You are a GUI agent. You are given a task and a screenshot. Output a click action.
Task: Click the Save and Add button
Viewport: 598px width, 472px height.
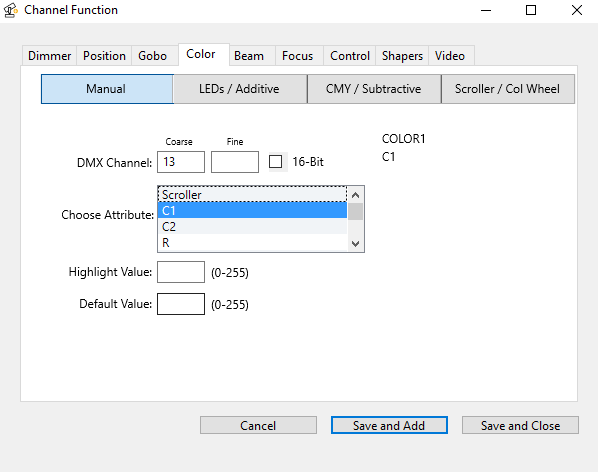[x=389, y=425]
